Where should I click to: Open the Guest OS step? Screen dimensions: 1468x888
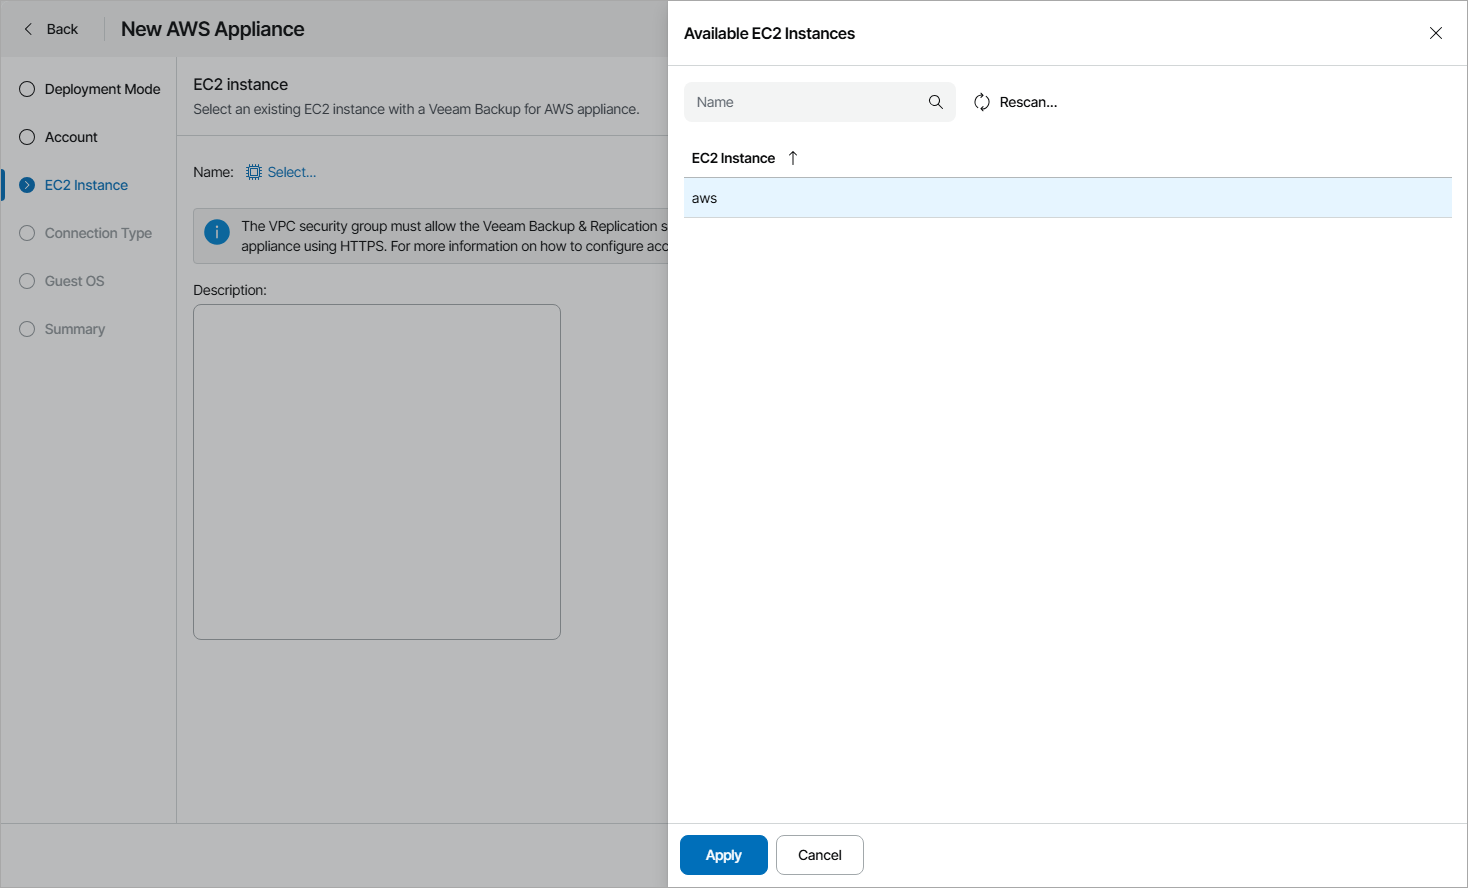74,281
